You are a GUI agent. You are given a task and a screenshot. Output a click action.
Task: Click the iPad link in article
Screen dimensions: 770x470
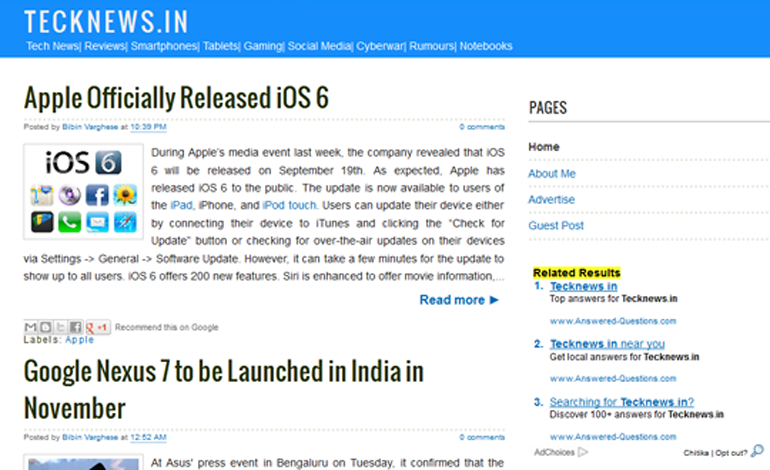181,205
